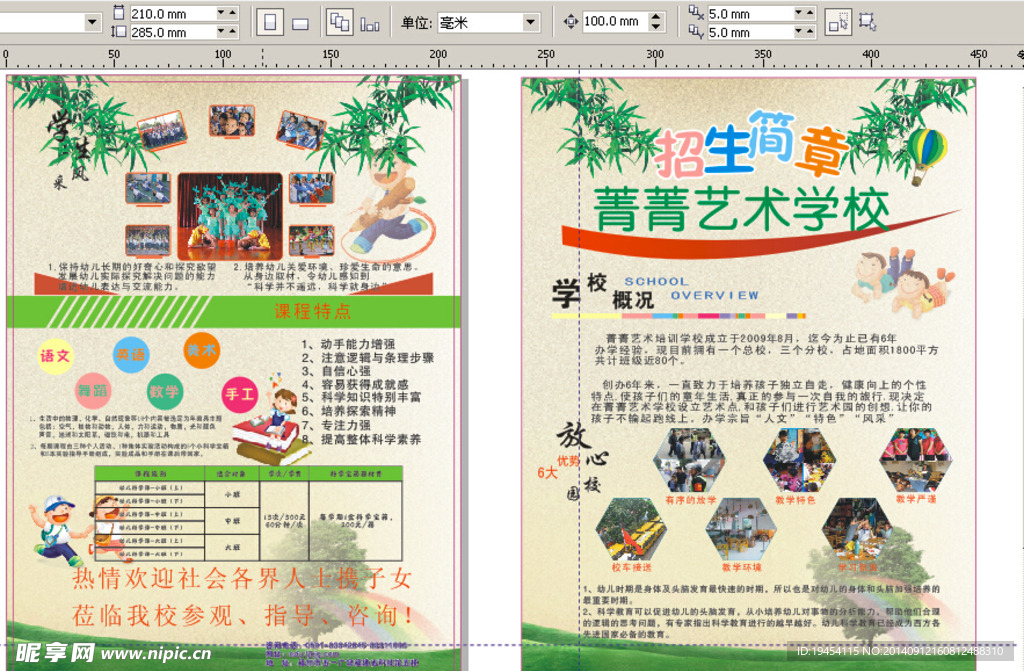Select the magenta 手工 circle
The width and height of the screenshot is (1024, 671).
coord(240,395)
